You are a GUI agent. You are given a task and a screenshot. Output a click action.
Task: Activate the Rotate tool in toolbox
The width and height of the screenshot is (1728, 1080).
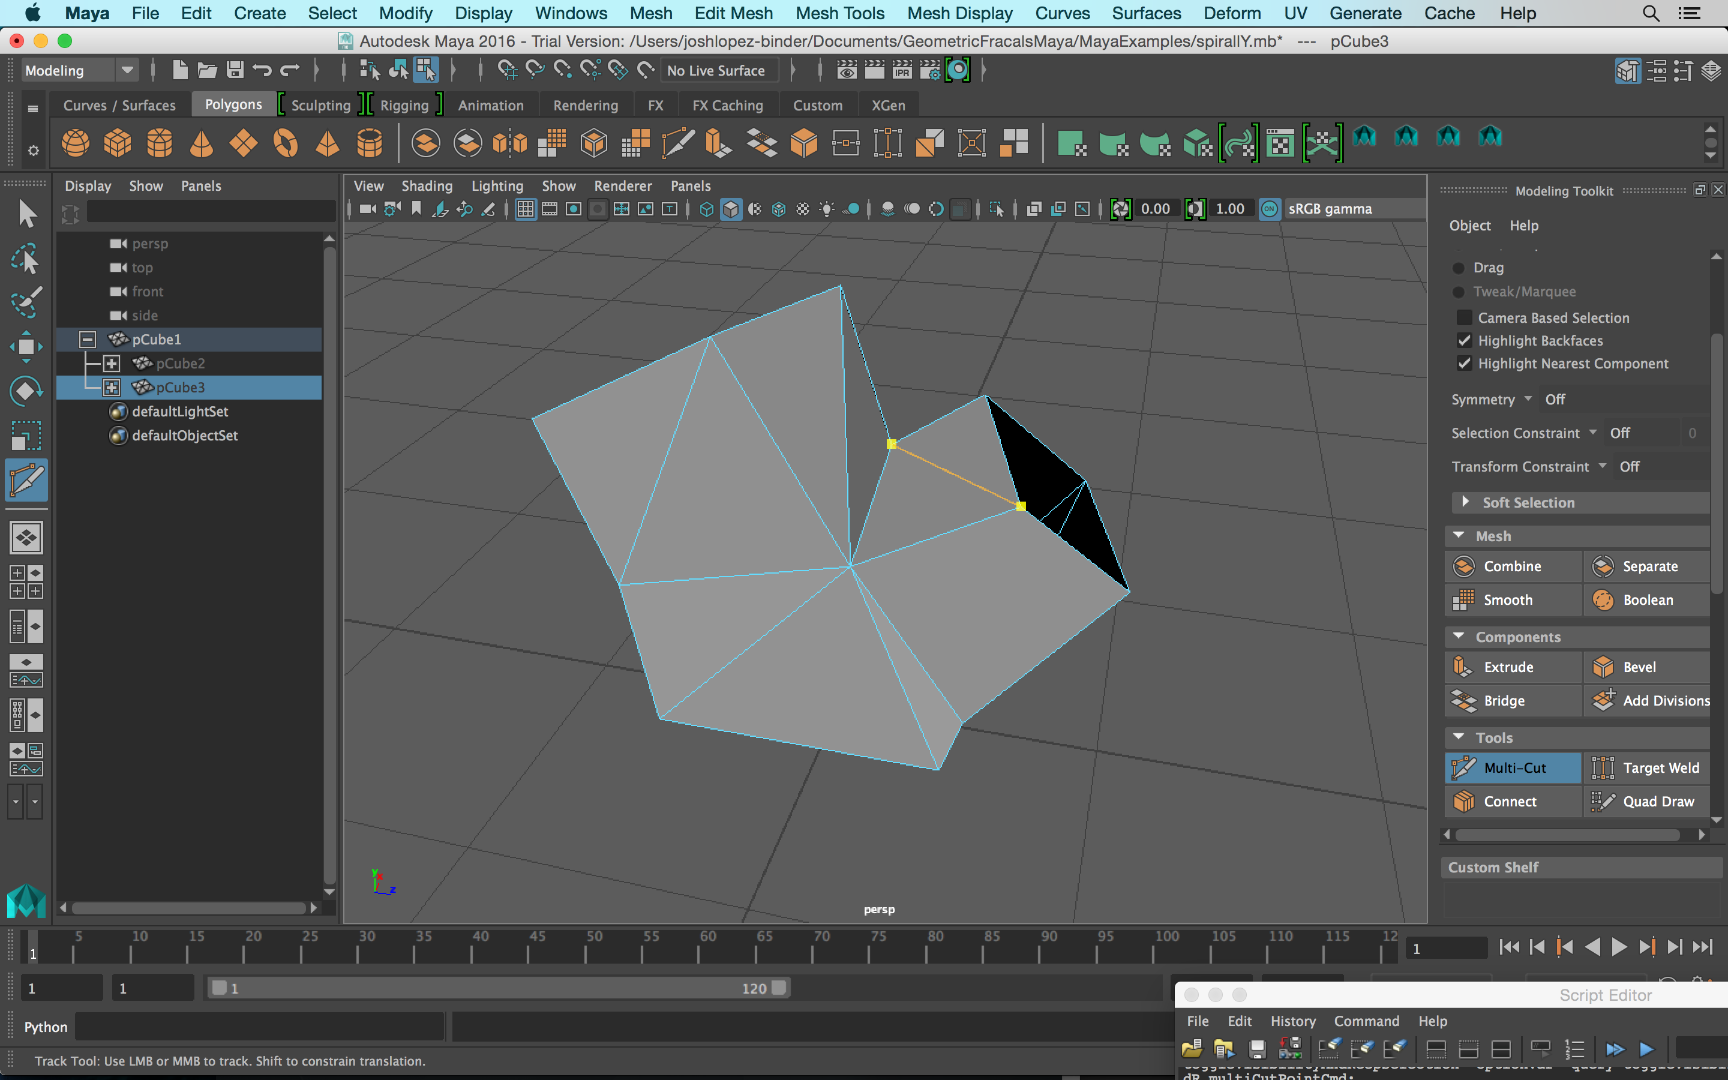[26, 391]
